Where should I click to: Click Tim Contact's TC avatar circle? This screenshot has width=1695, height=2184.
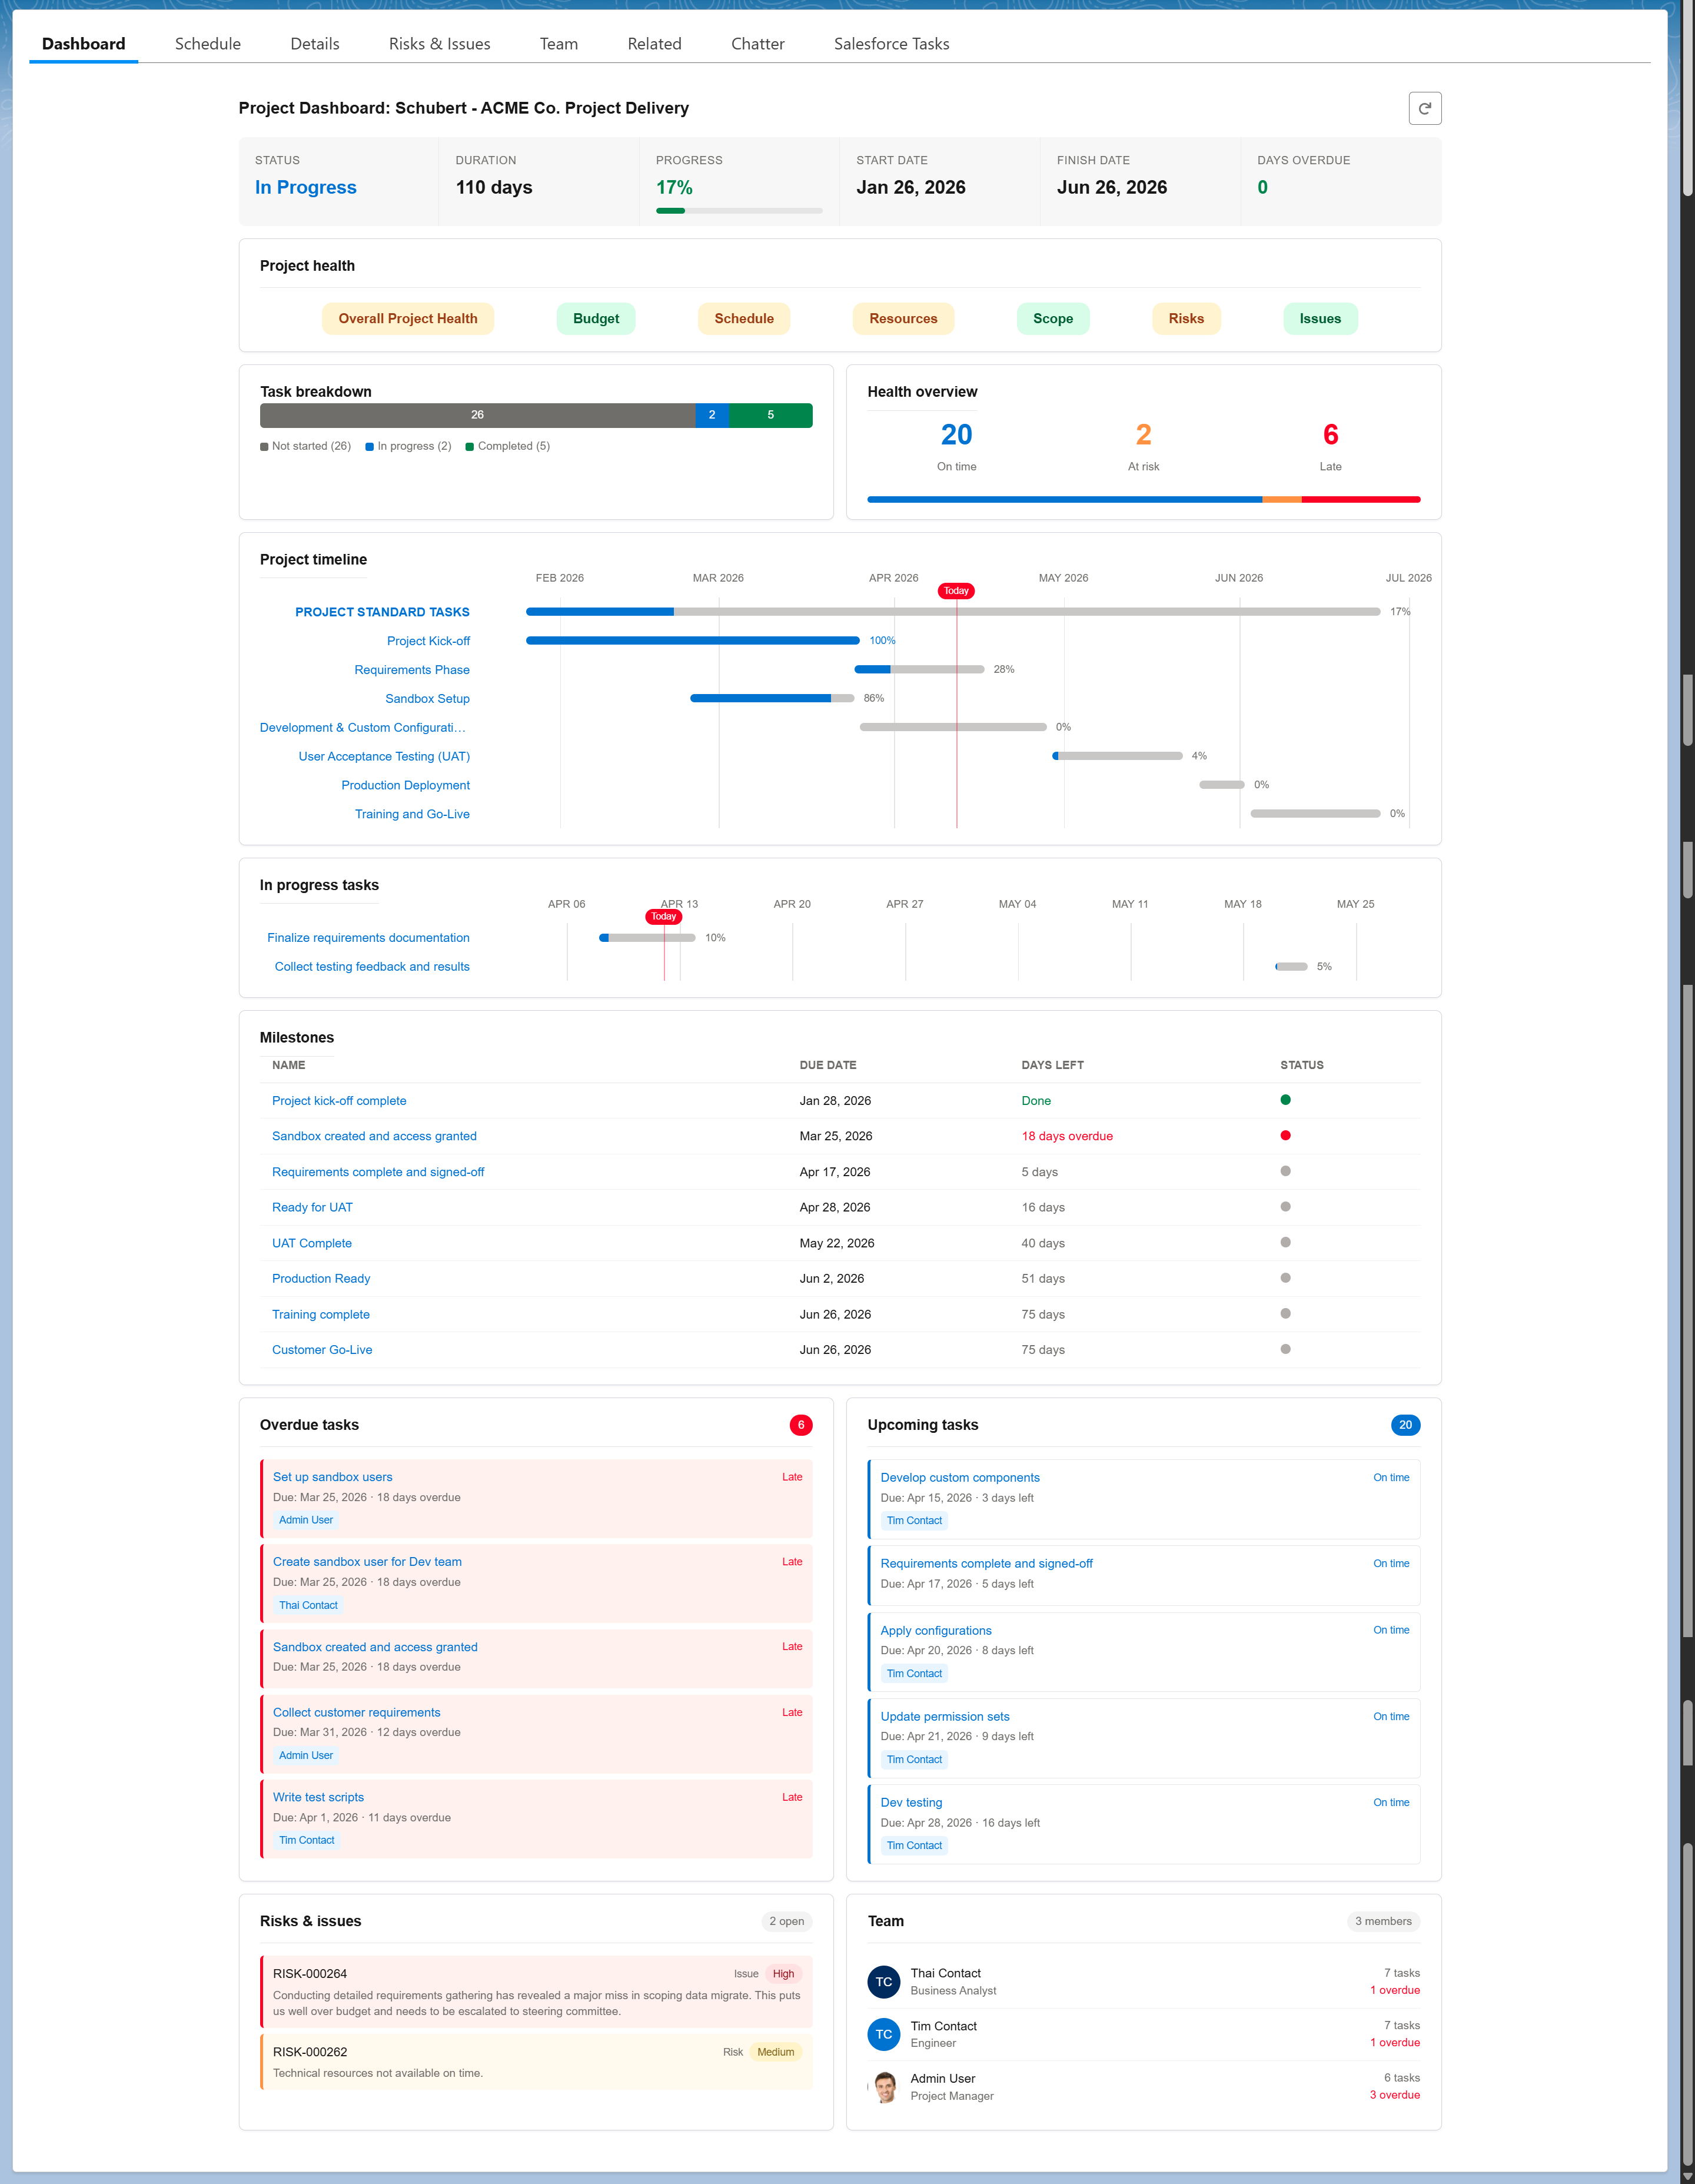pos(884,2034)
